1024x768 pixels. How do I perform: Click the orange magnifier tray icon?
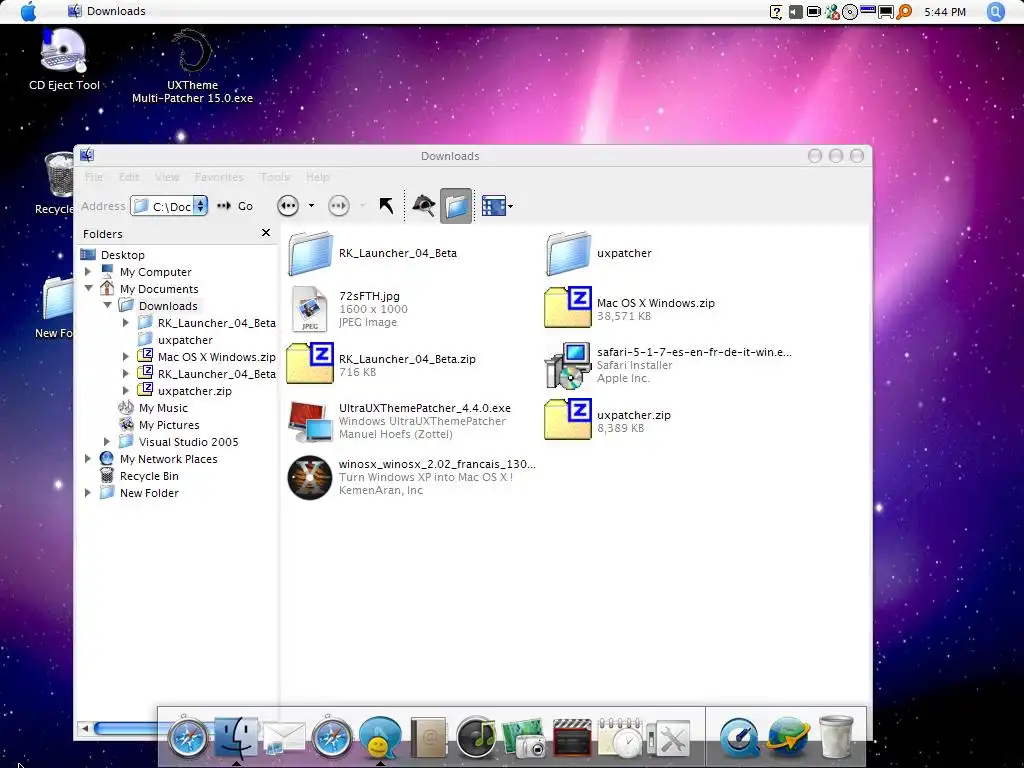coord(904,12)
